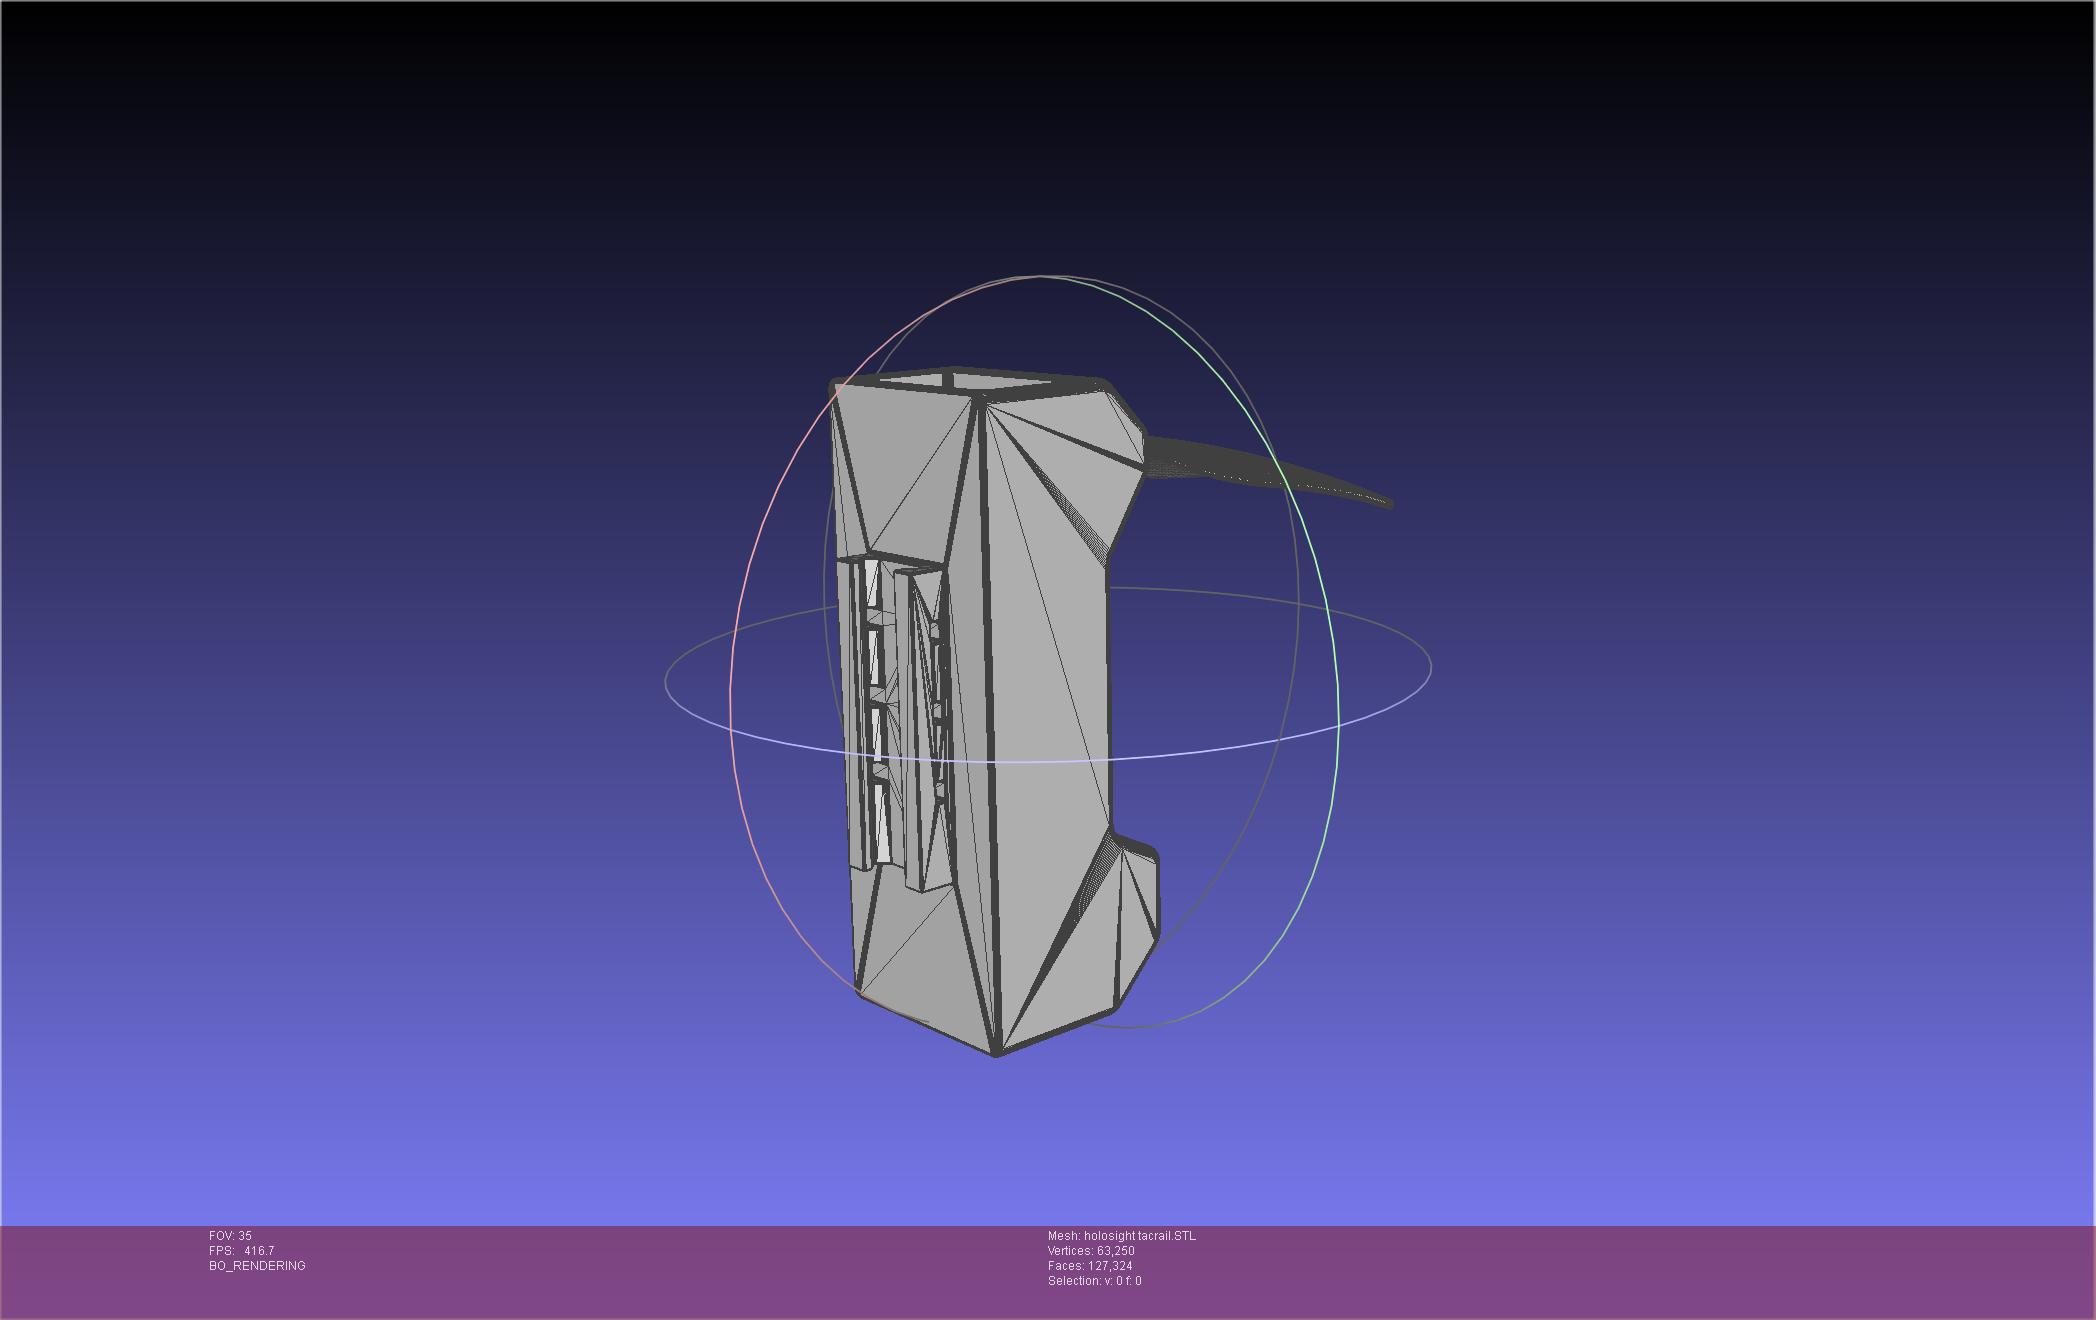
Task: Click the FPS counter text
Action: 241,1251
